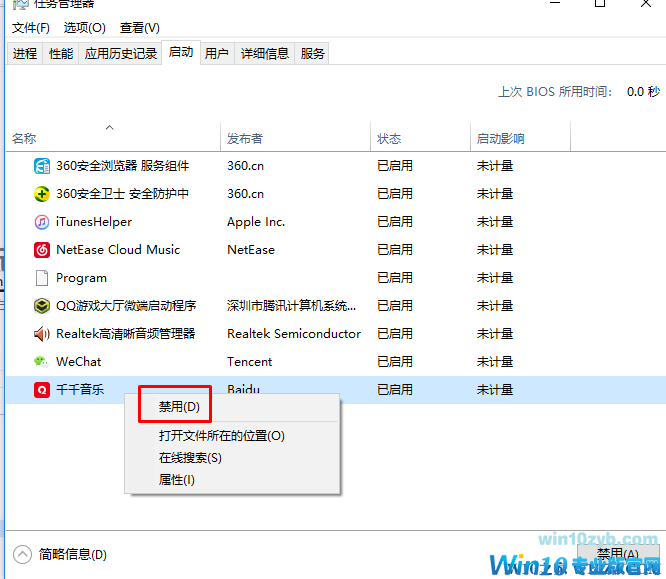Switch to the 应用历史记录 tab
Screen dimensions: 666x579
(121, 54)
